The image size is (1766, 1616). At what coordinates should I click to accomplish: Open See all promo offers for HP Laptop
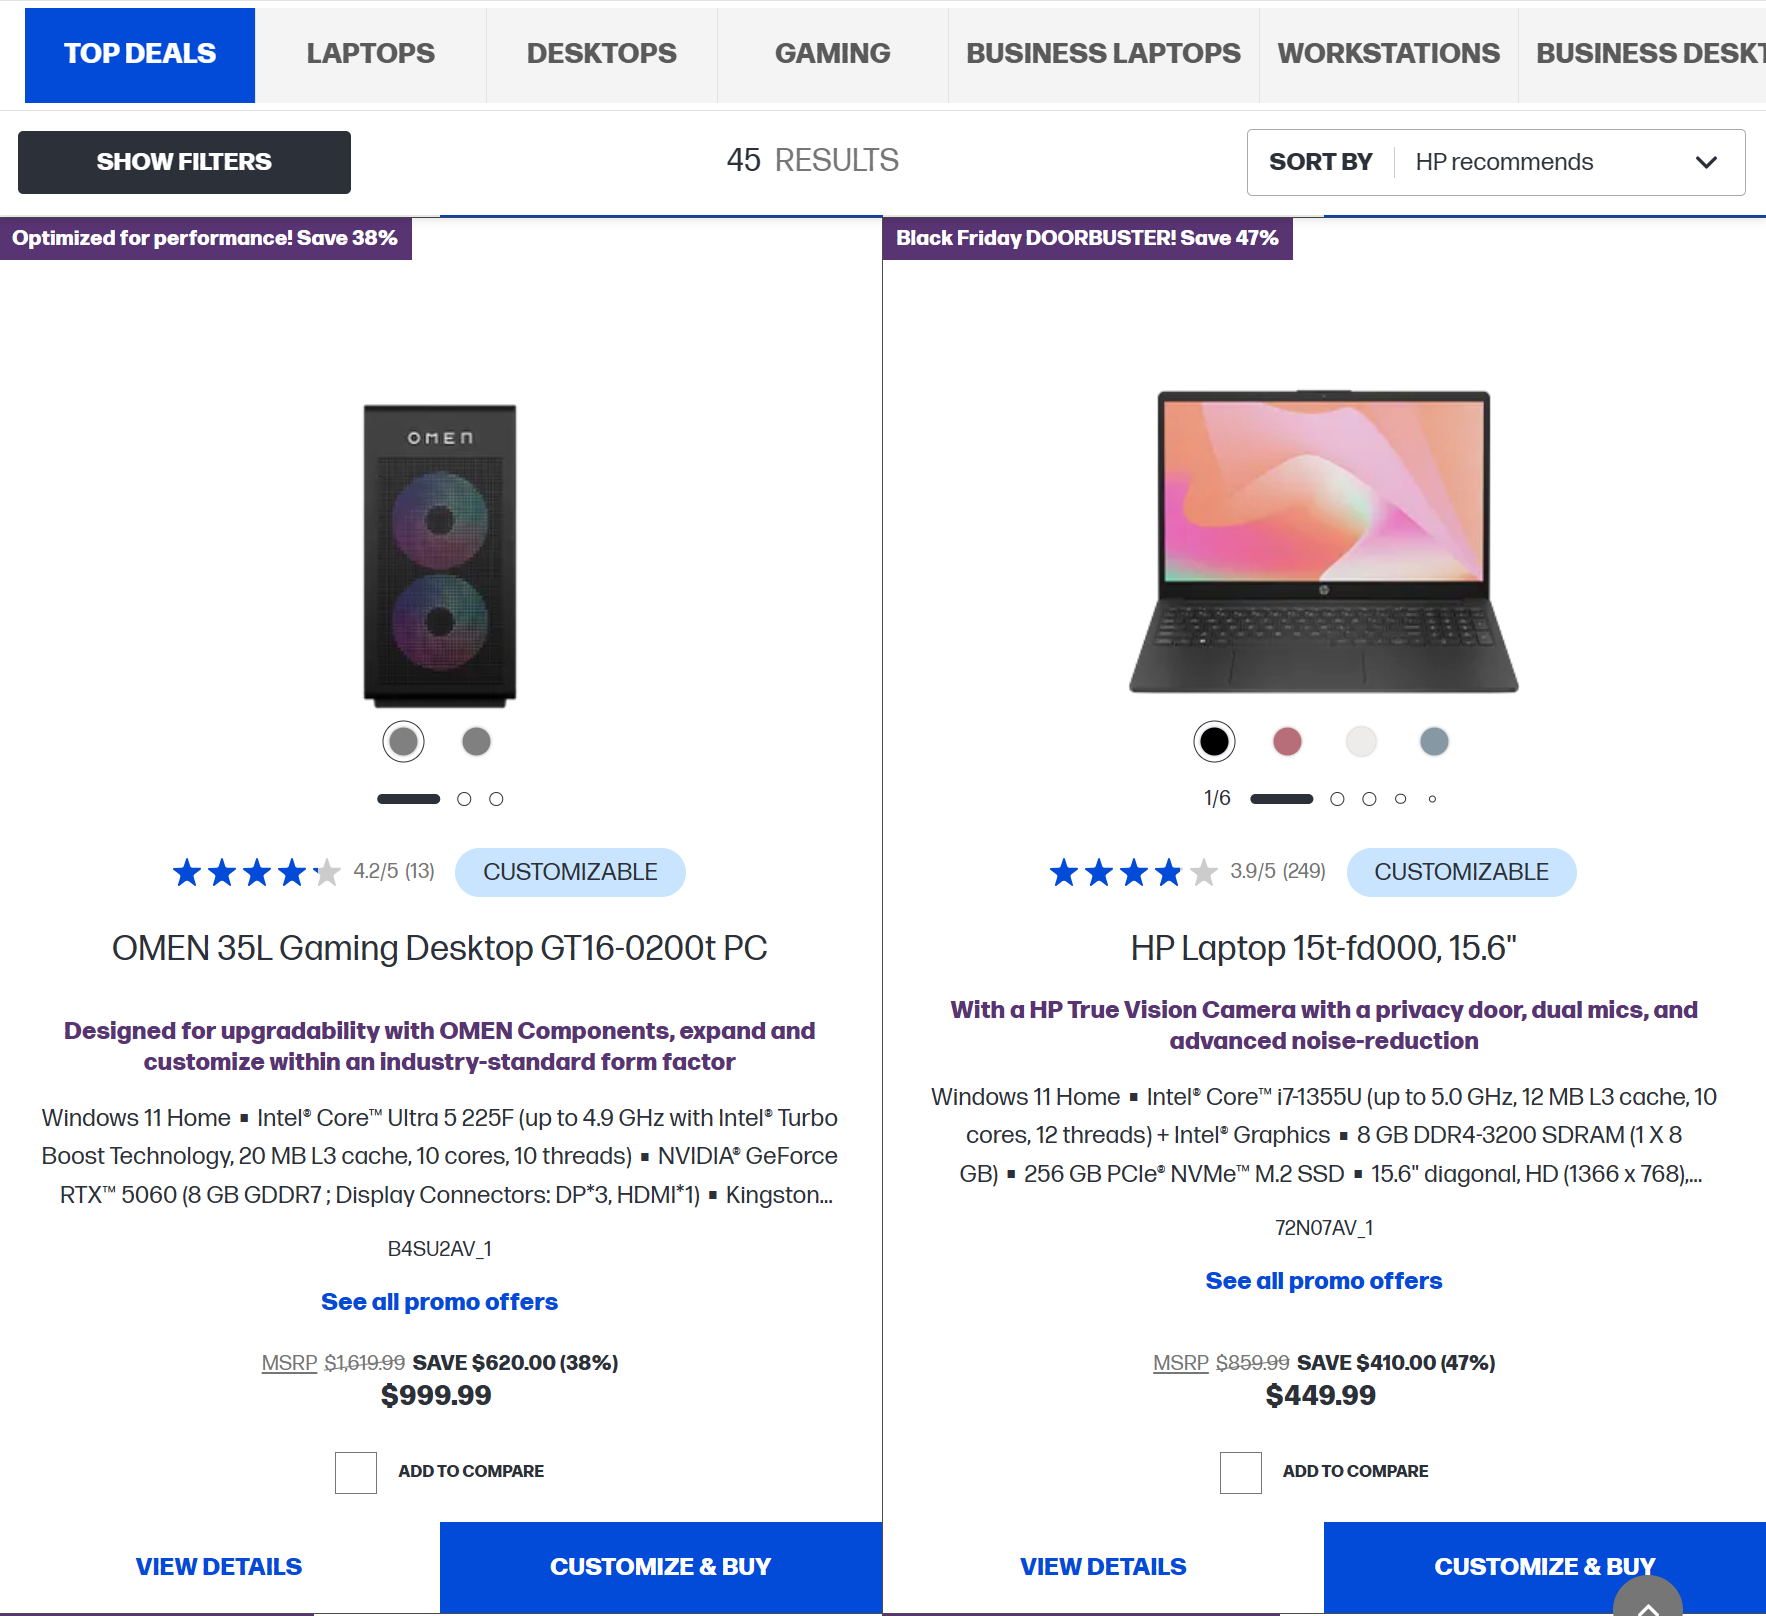[1323, 1281]
